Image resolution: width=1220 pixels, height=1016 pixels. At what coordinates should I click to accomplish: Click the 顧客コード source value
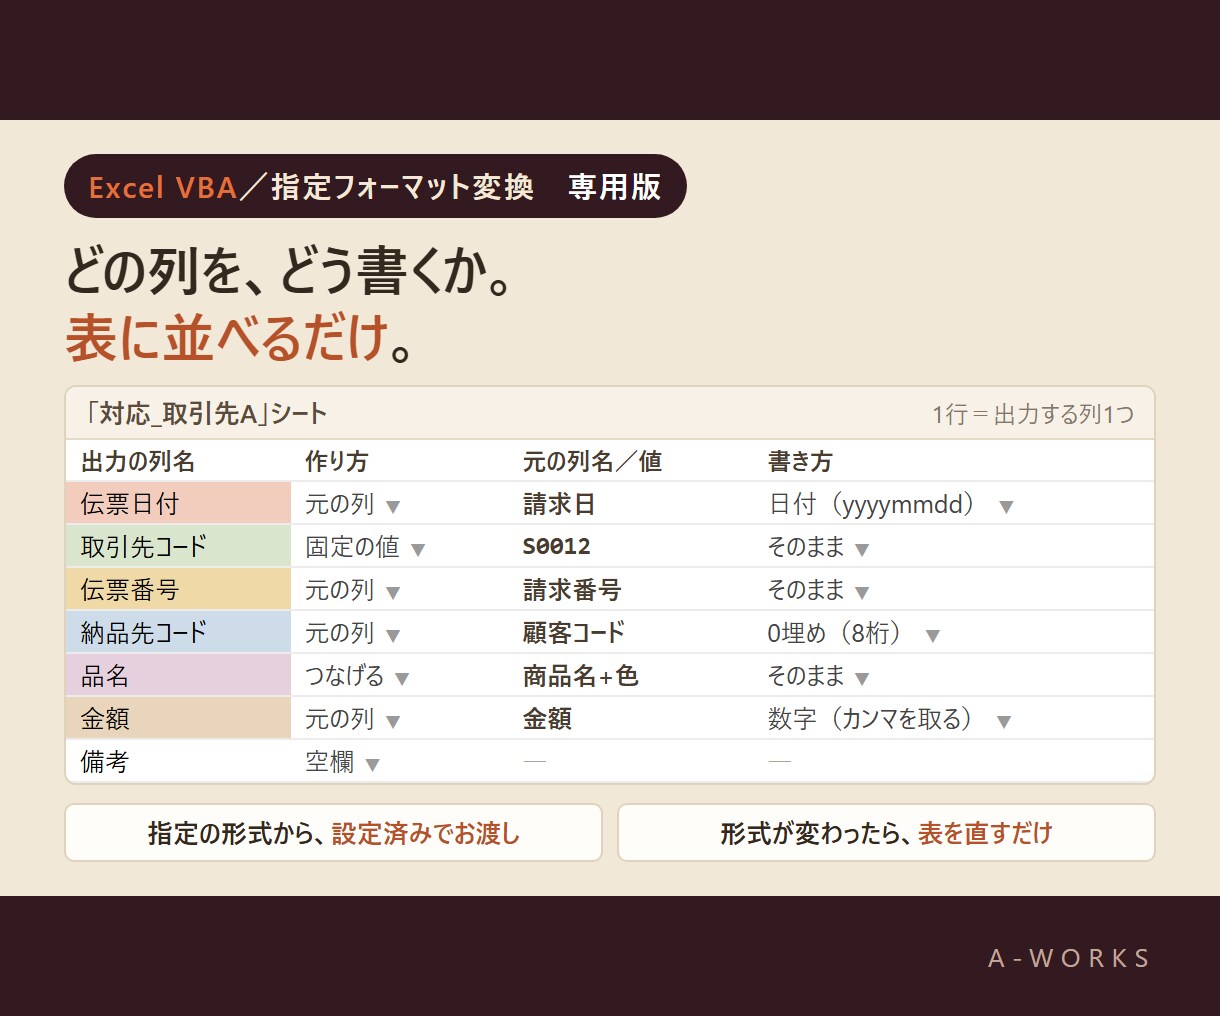pyautogui.click(x=574, y=634)
